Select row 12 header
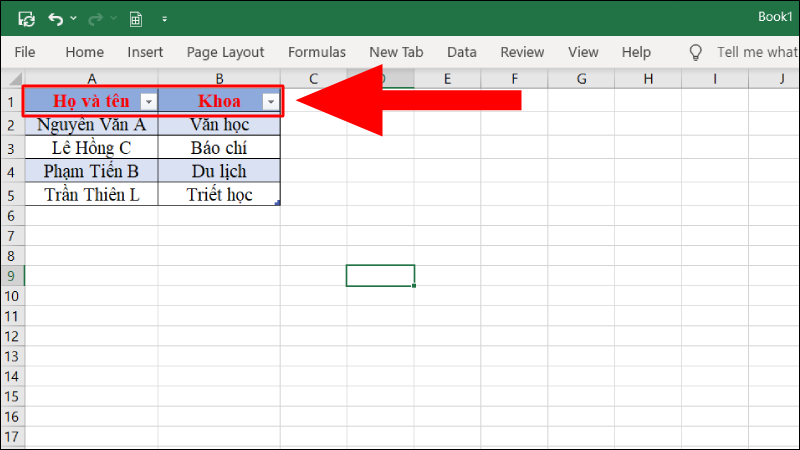The height and width of the screenshot is (450, 800). coord(12,336)
